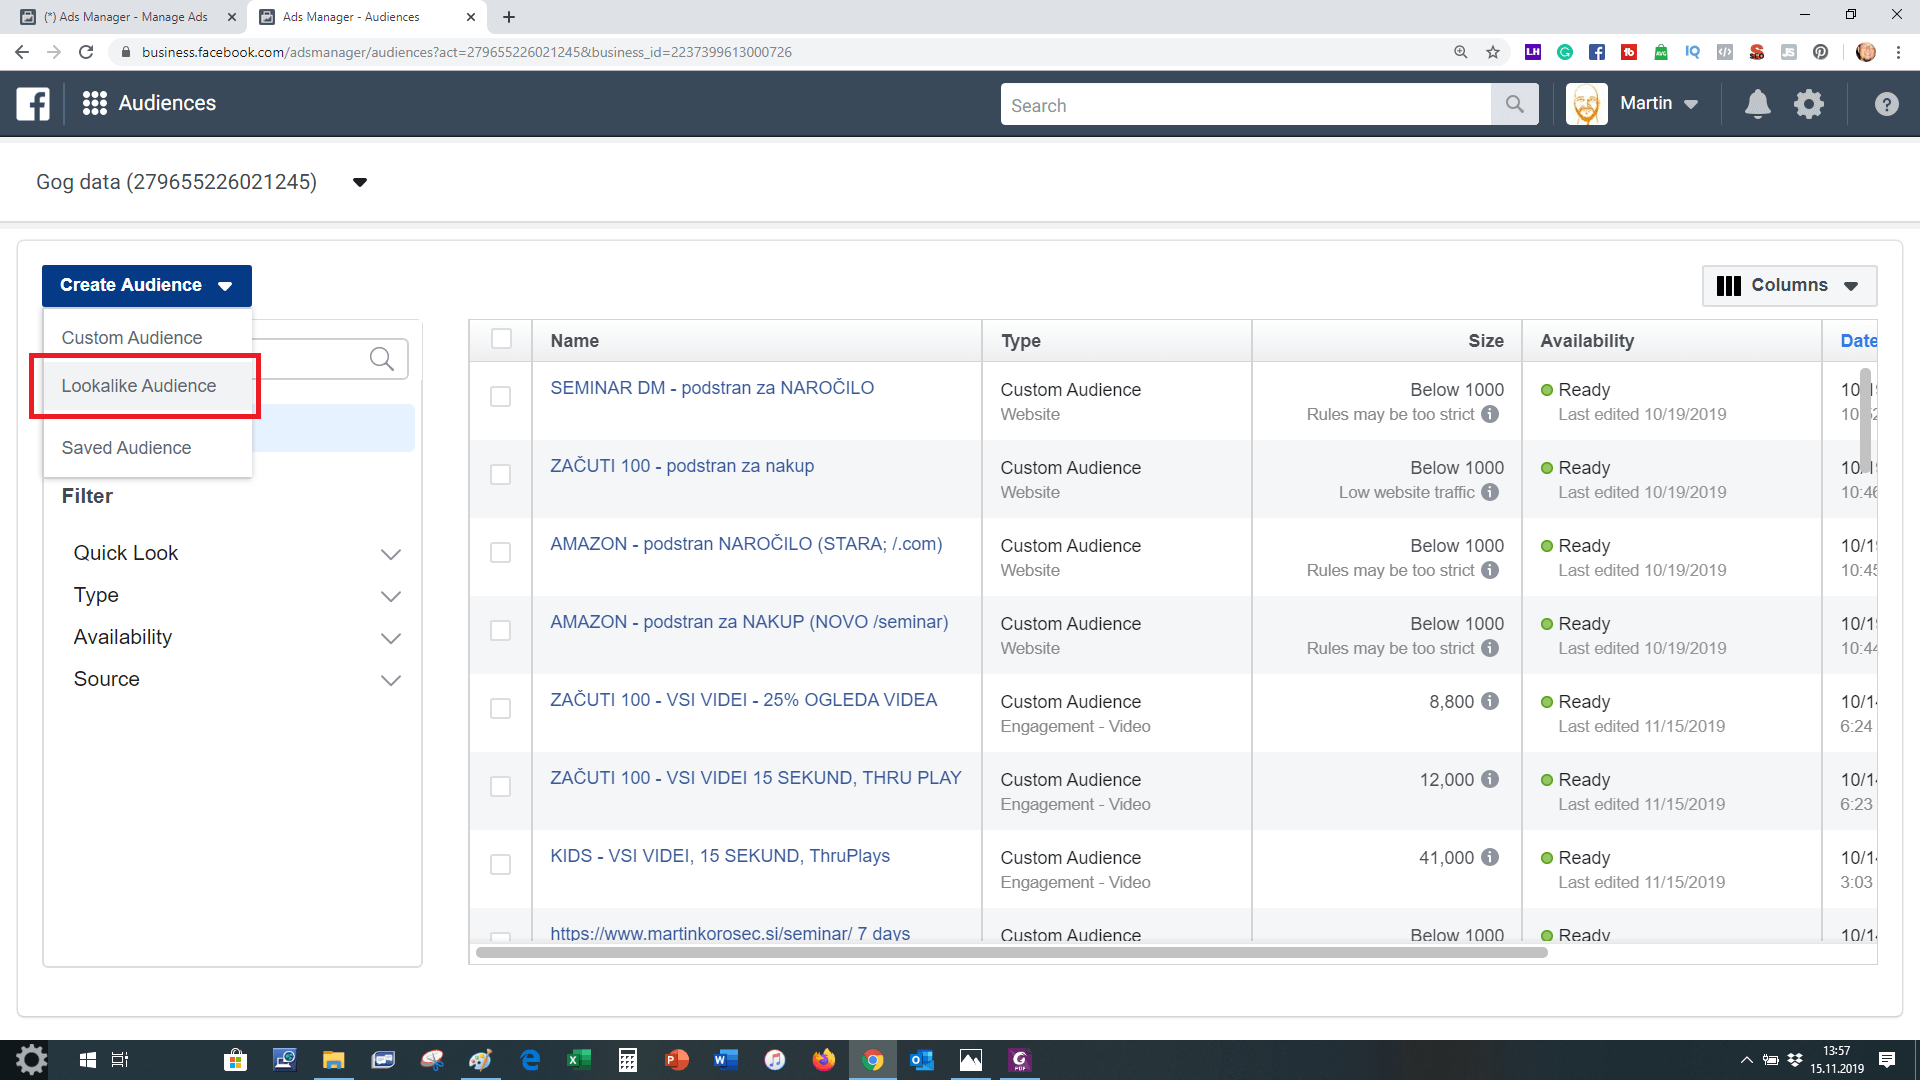Click info icon next to 8,800 size
Screen dimensions: 1920x1080
(1490, 701)
